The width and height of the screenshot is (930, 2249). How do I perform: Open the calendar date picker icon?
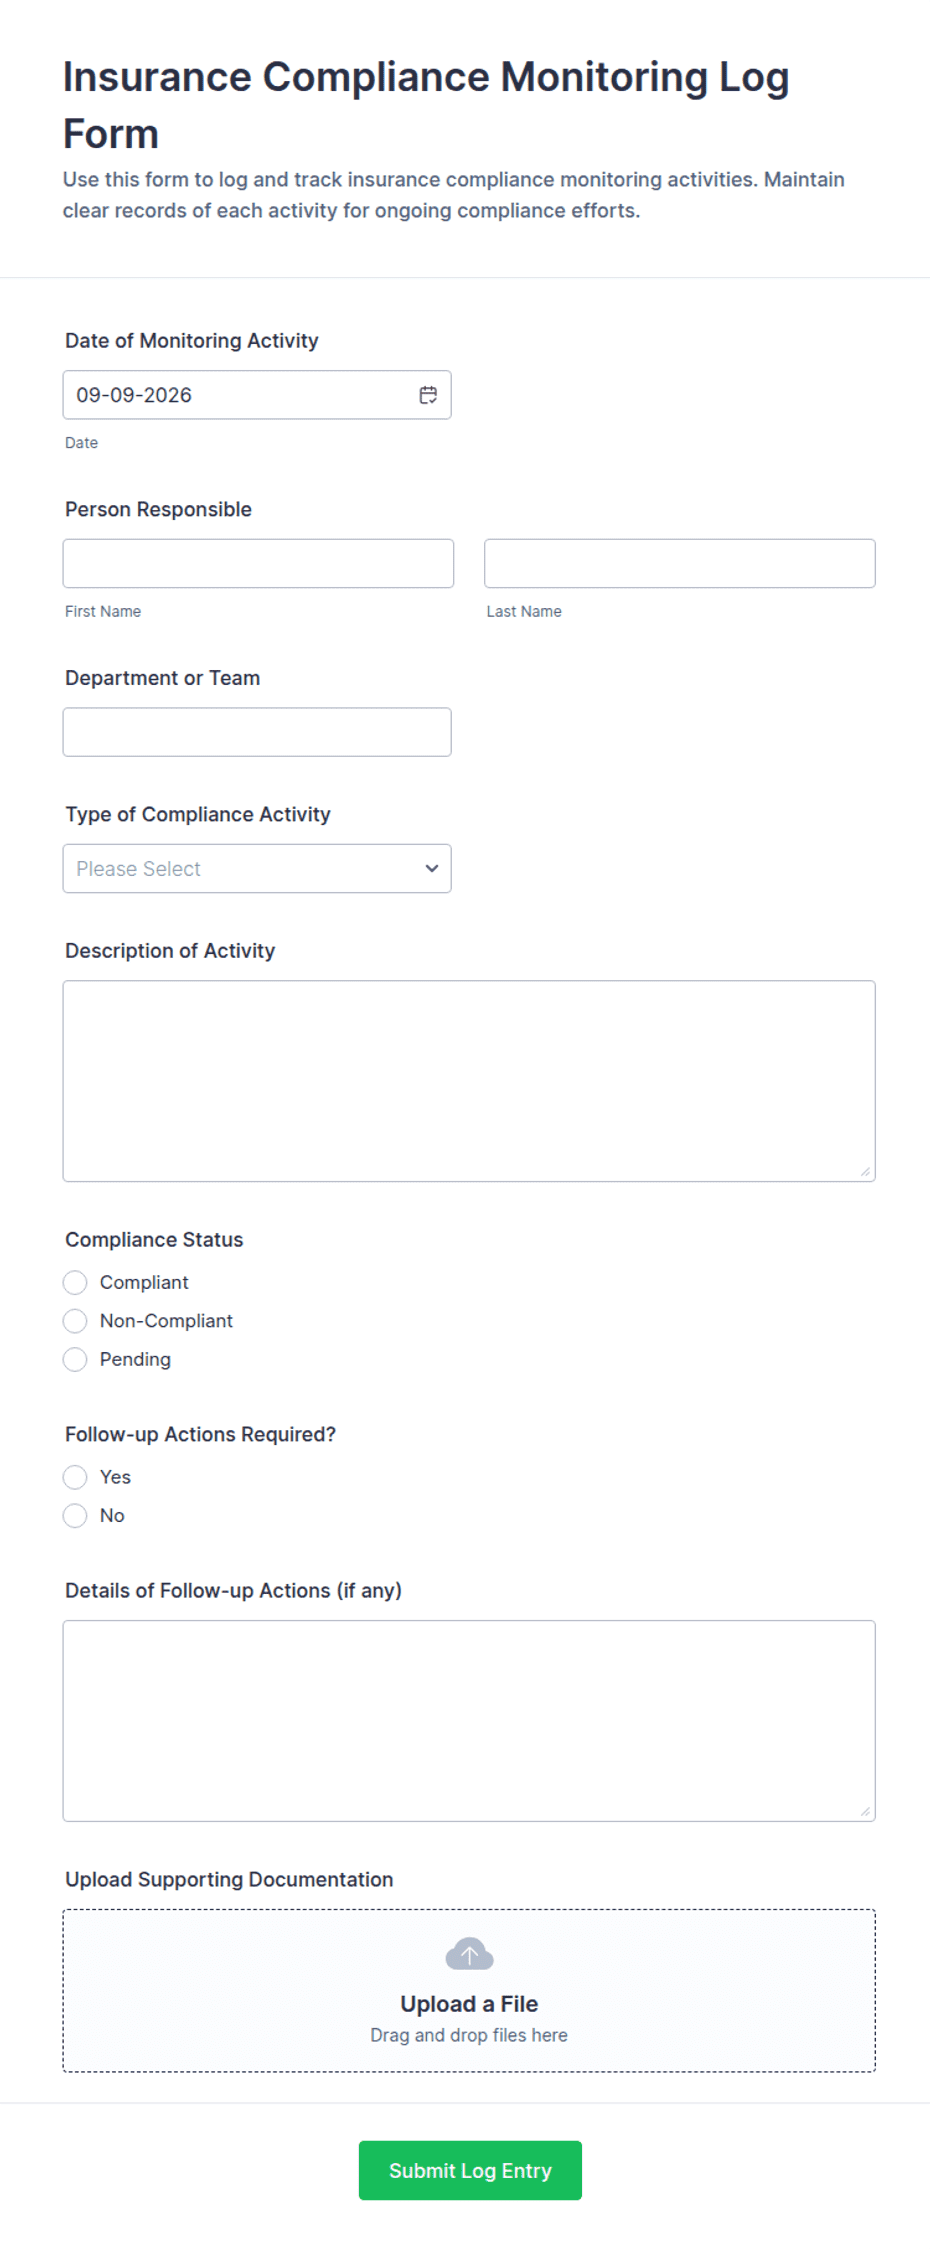pos(428,395)
